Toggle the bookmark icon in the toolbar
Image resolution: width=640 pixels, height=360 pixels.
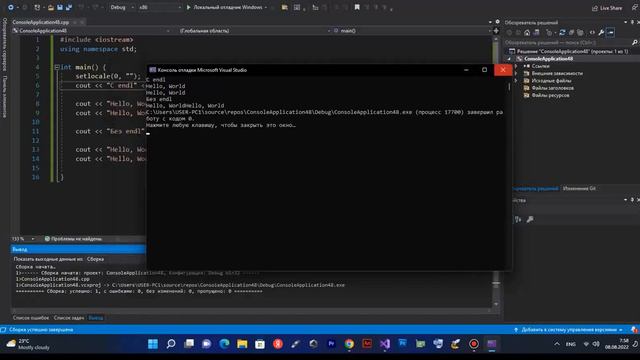[x=357, y=7]
